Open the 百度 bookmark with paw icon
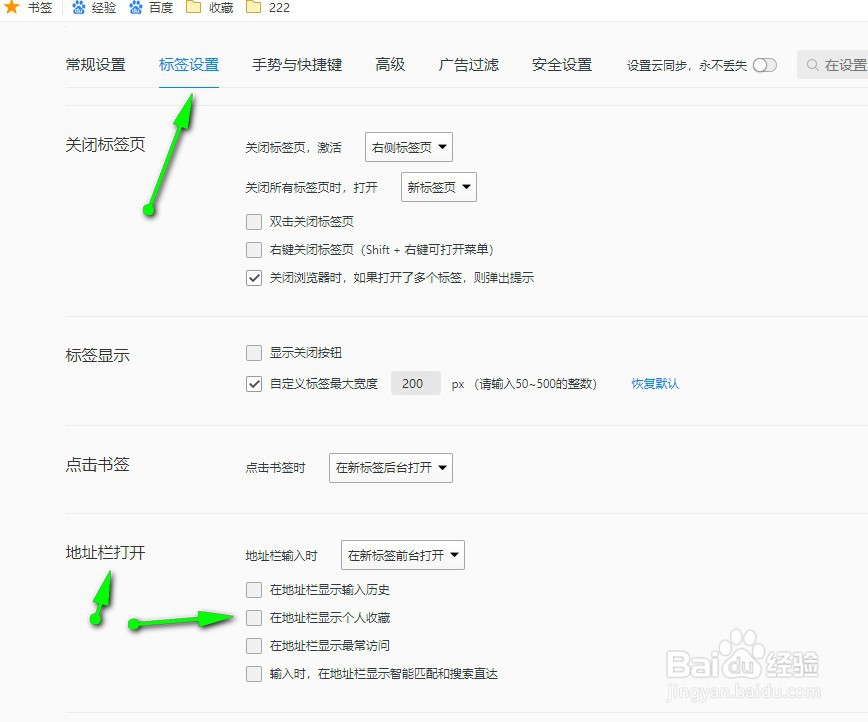 [150, 8]
